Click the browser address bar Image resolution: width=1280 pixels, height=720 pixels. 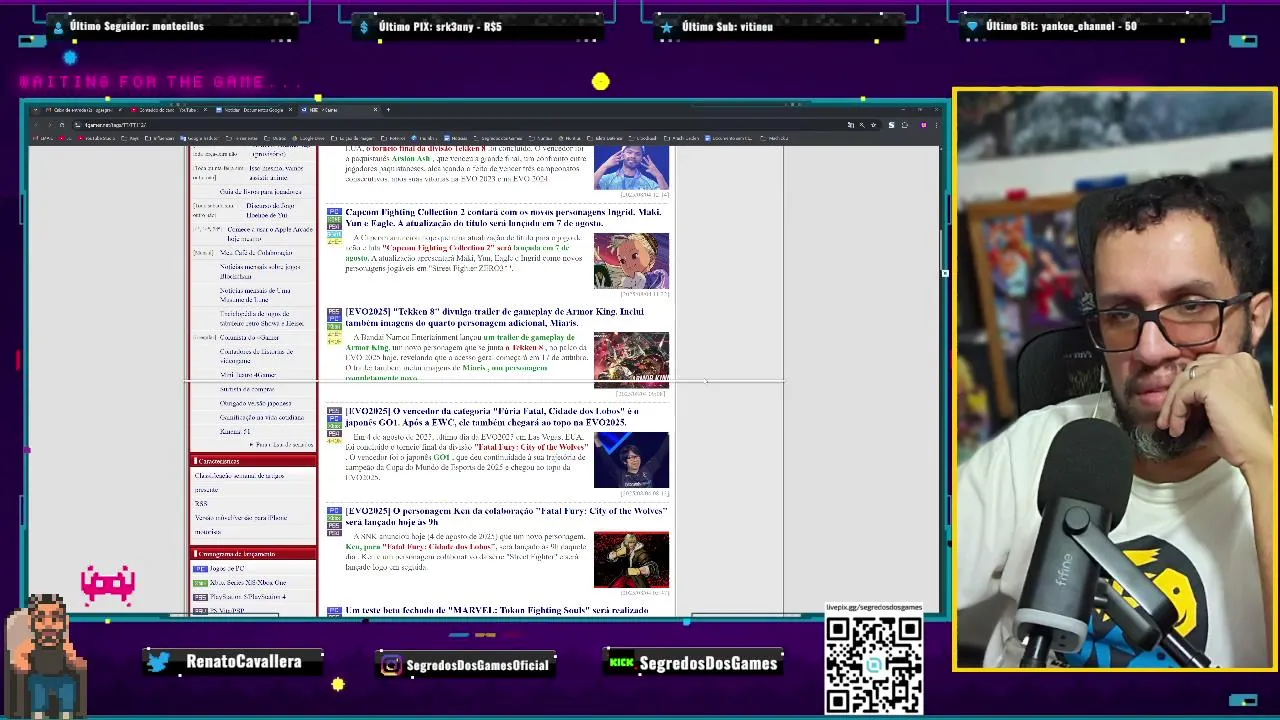click(x=458, y=125)
